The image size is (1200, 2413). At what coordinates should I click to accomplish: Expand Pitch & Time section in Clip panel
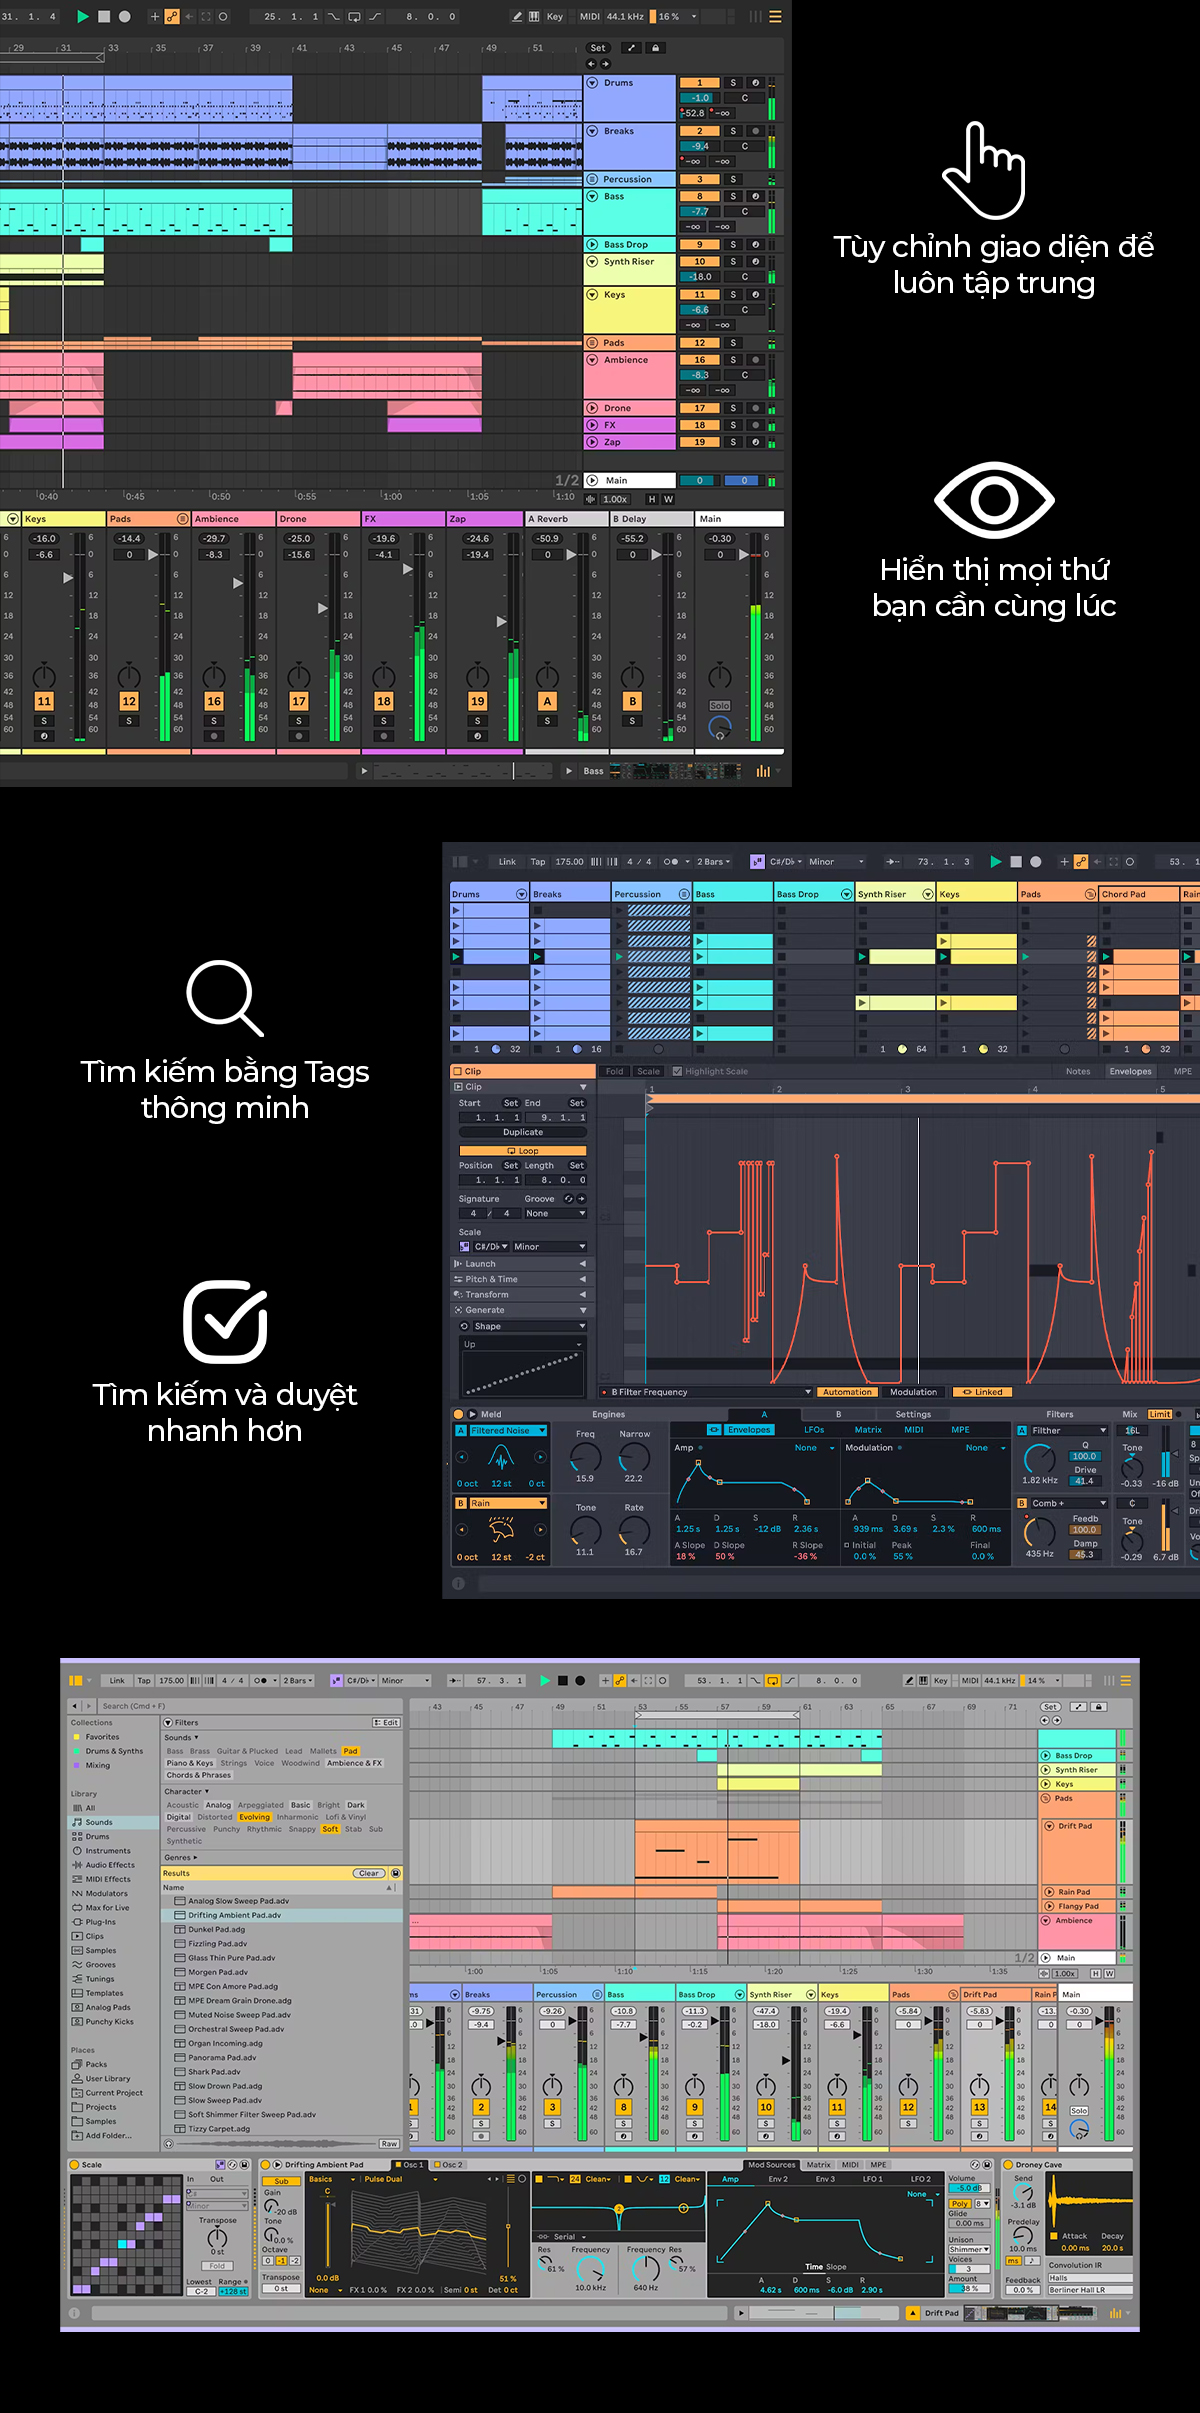pos(520,1279)
